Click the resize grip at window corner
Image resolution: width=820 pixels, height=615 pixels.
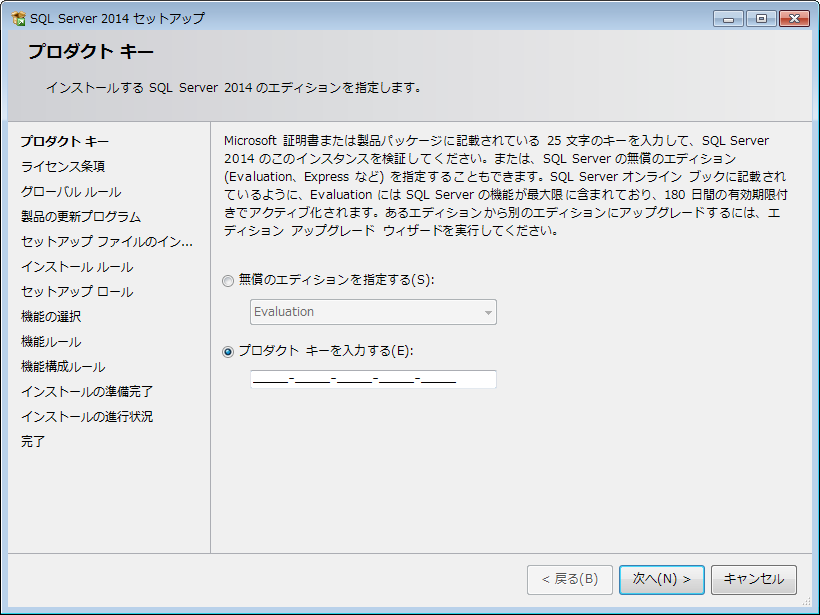[x=807, y=602]
